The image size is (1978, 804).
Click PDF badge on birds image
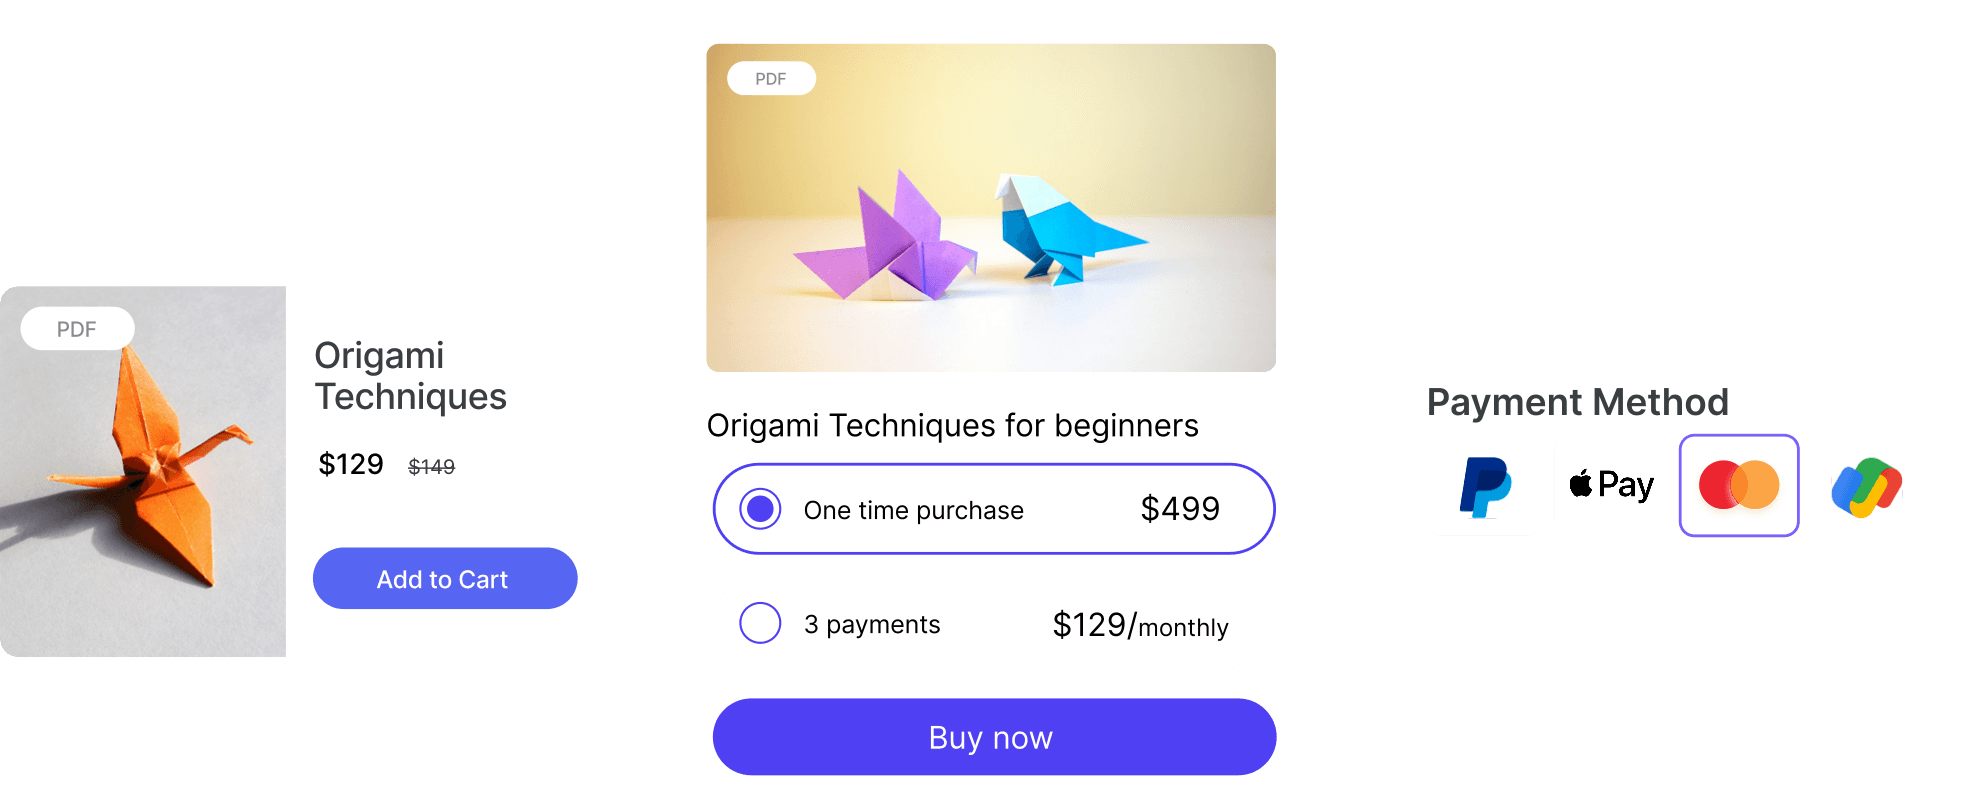pos(771,78)
